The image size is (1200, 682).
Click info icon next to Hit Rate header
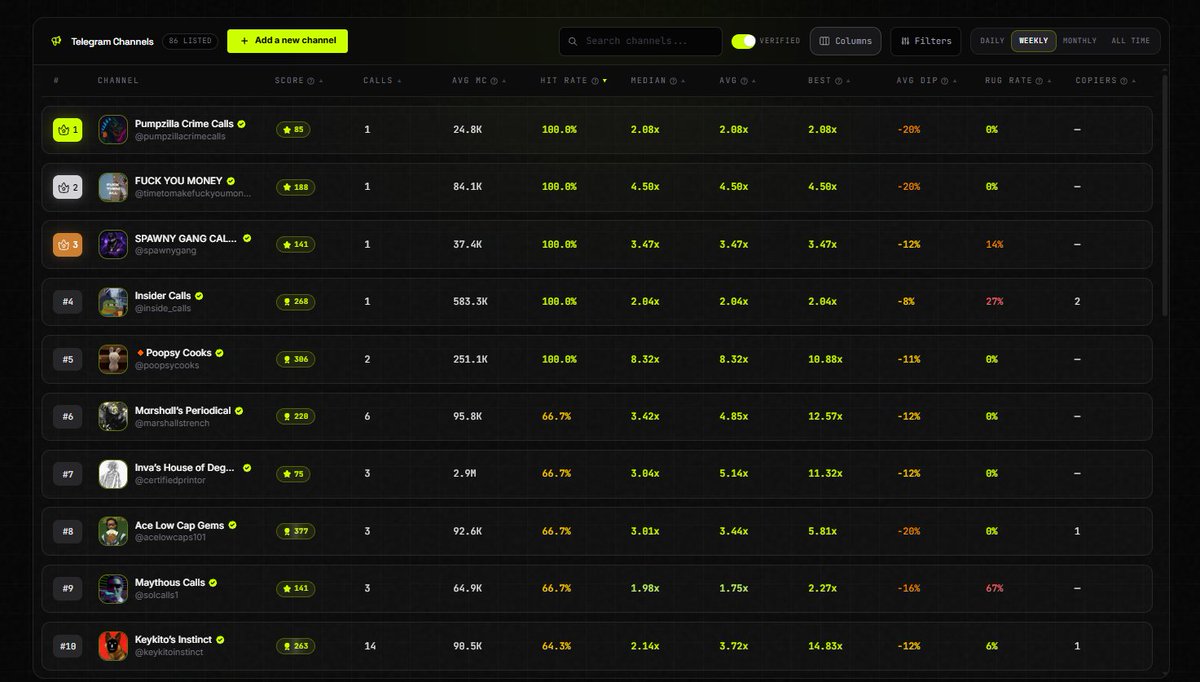pyautogui.click(x=595, y=81)
